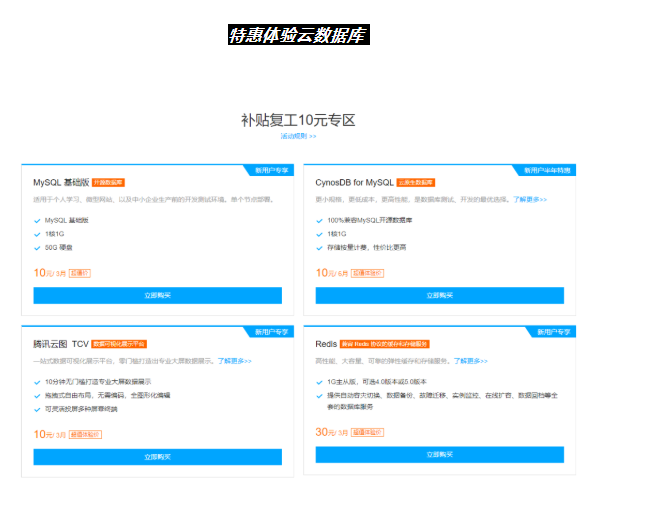Click the 100%兼容MySQL开源数据库 feature text
Screen dimensions: 671x510
coord(370,220)
